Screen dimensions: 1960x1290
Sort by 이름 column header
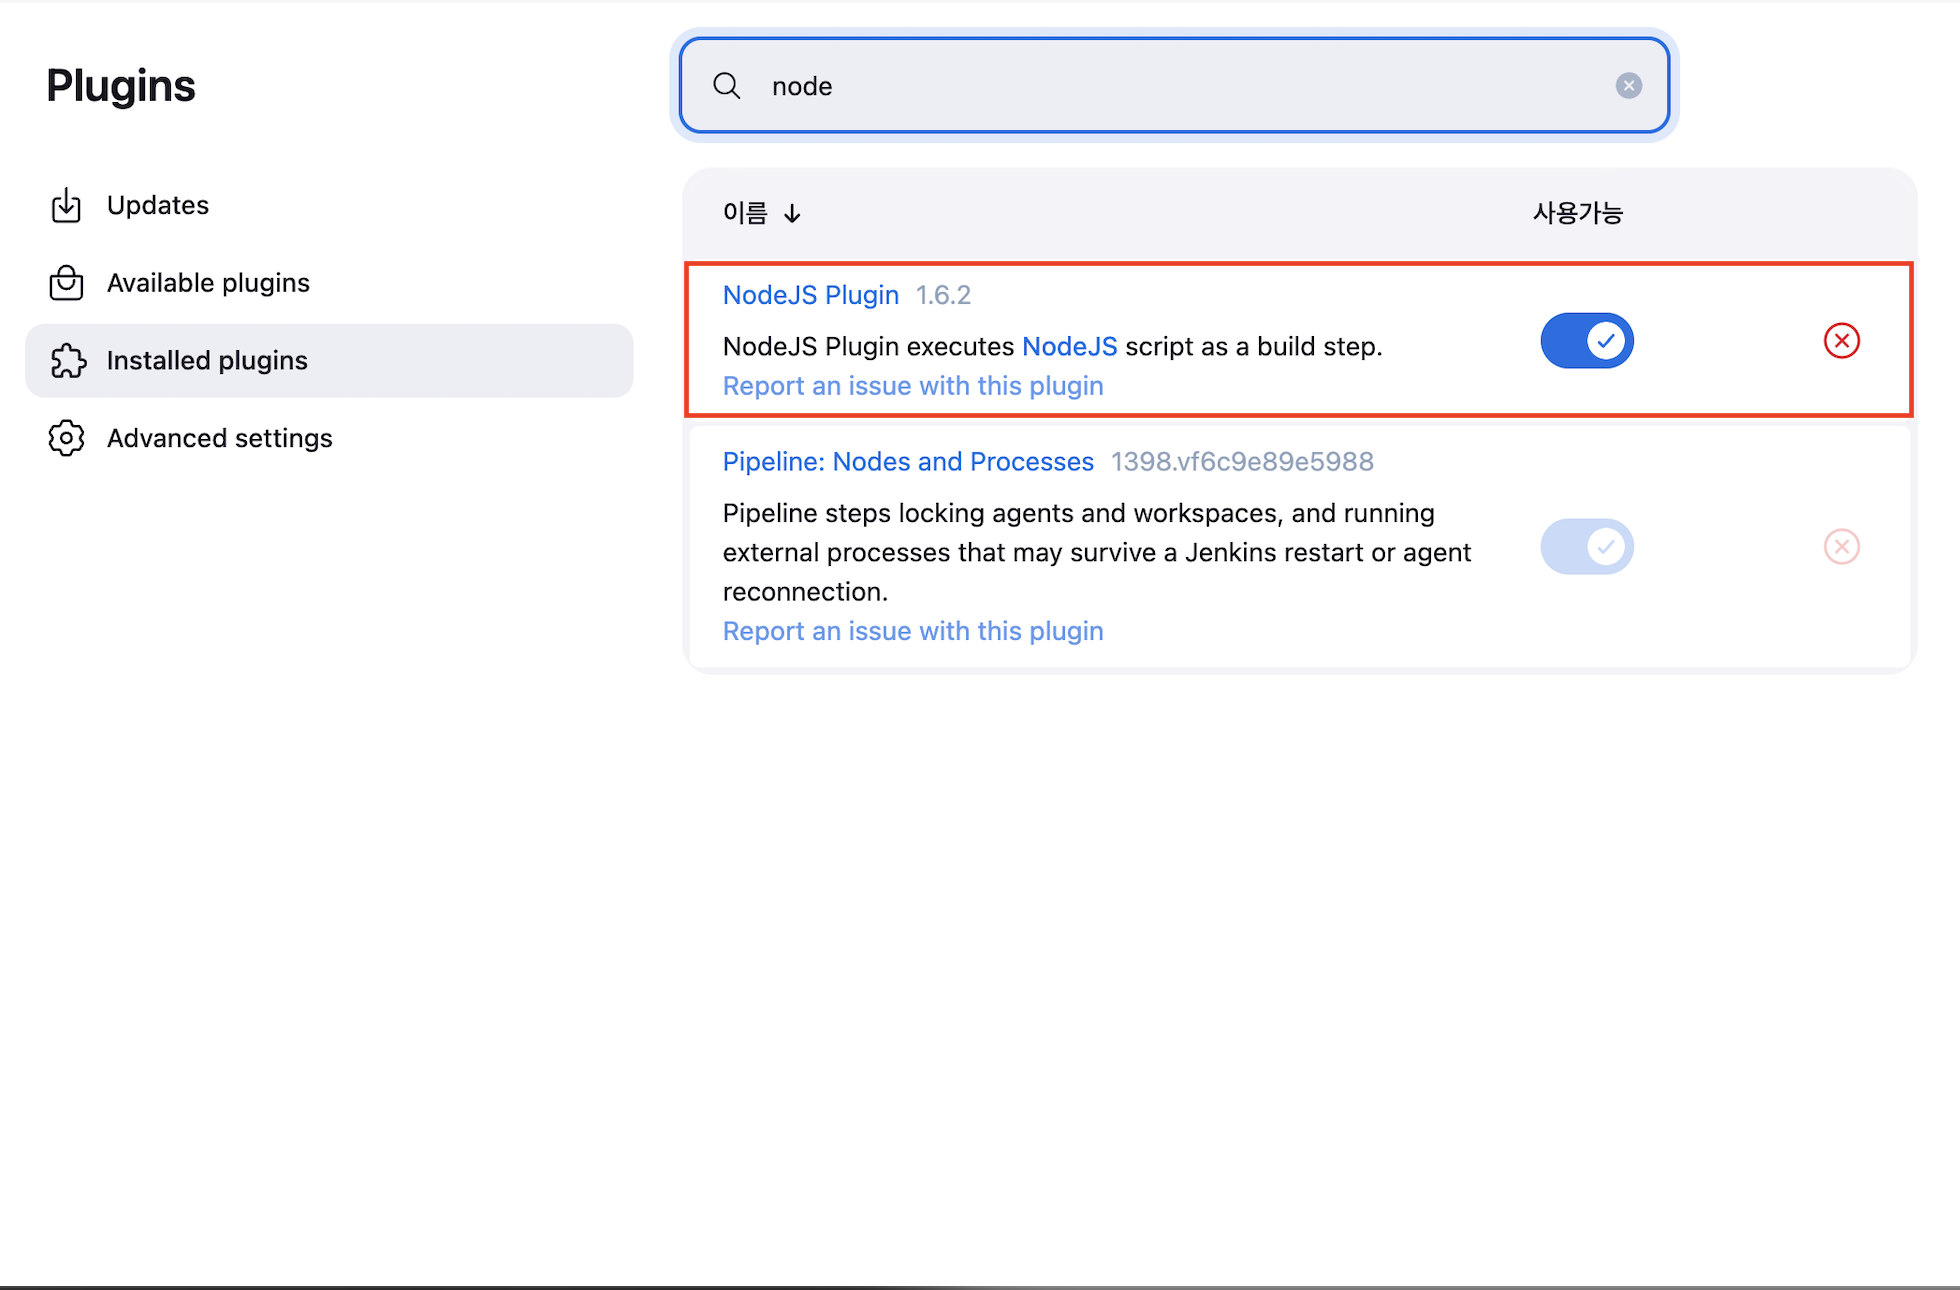tap(745, 213)
